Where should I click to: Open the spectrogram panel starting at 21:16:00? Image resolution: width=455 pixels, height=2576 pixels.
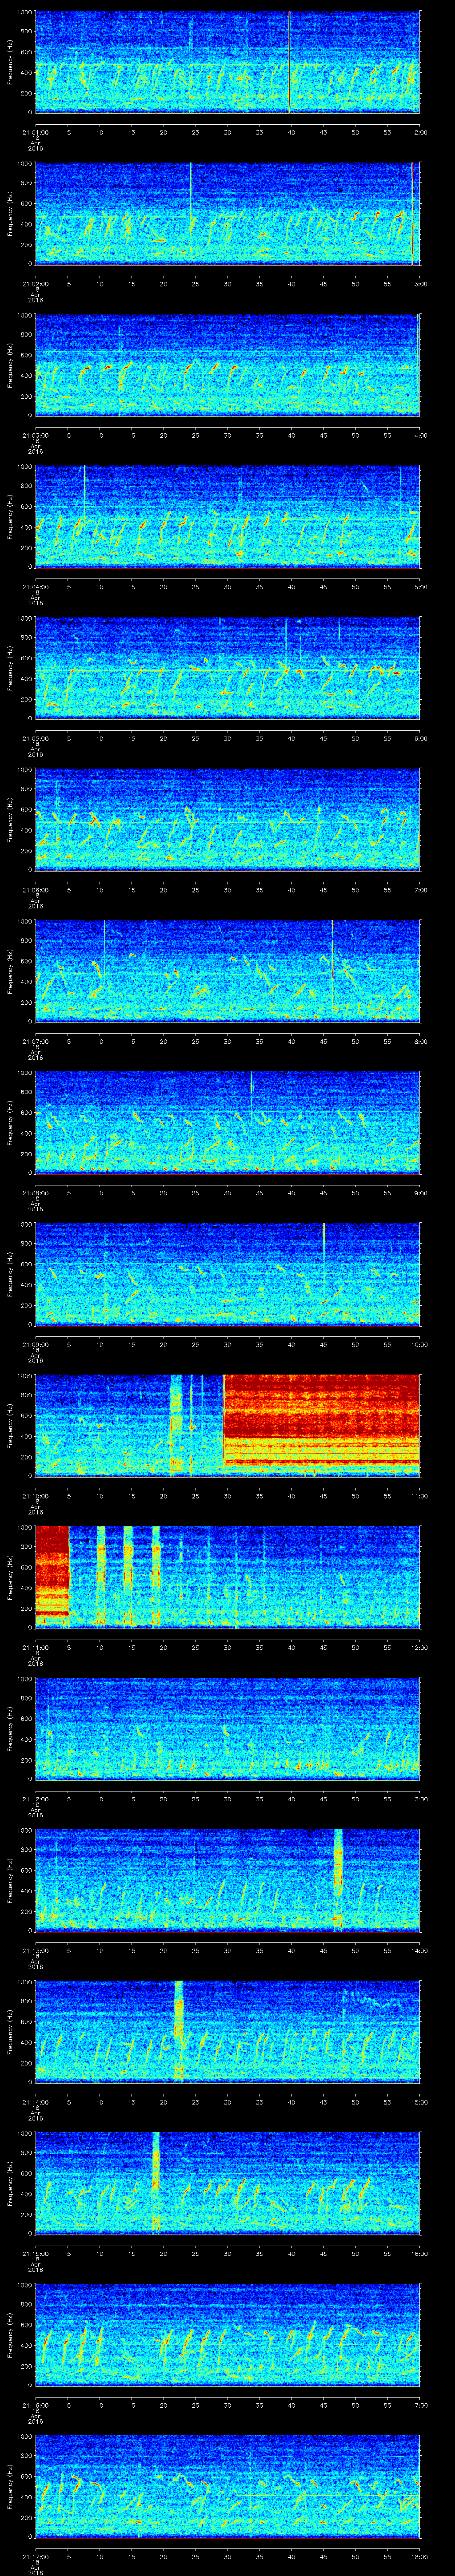227,2334
